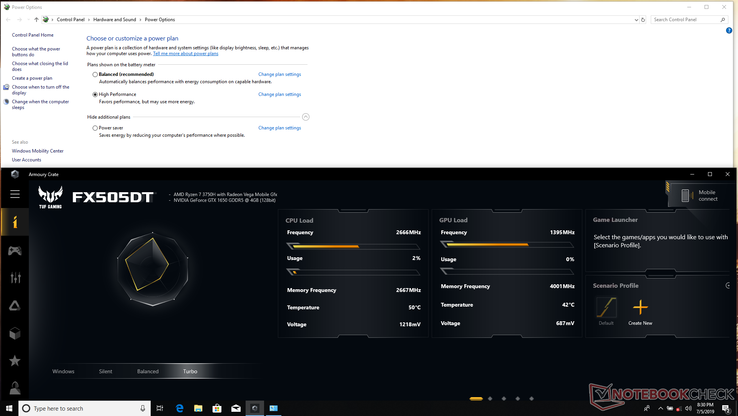The width and height of the screenshot is (738, 416).
Task: Open Task View on the taskbar
Action: pos(160,408)
